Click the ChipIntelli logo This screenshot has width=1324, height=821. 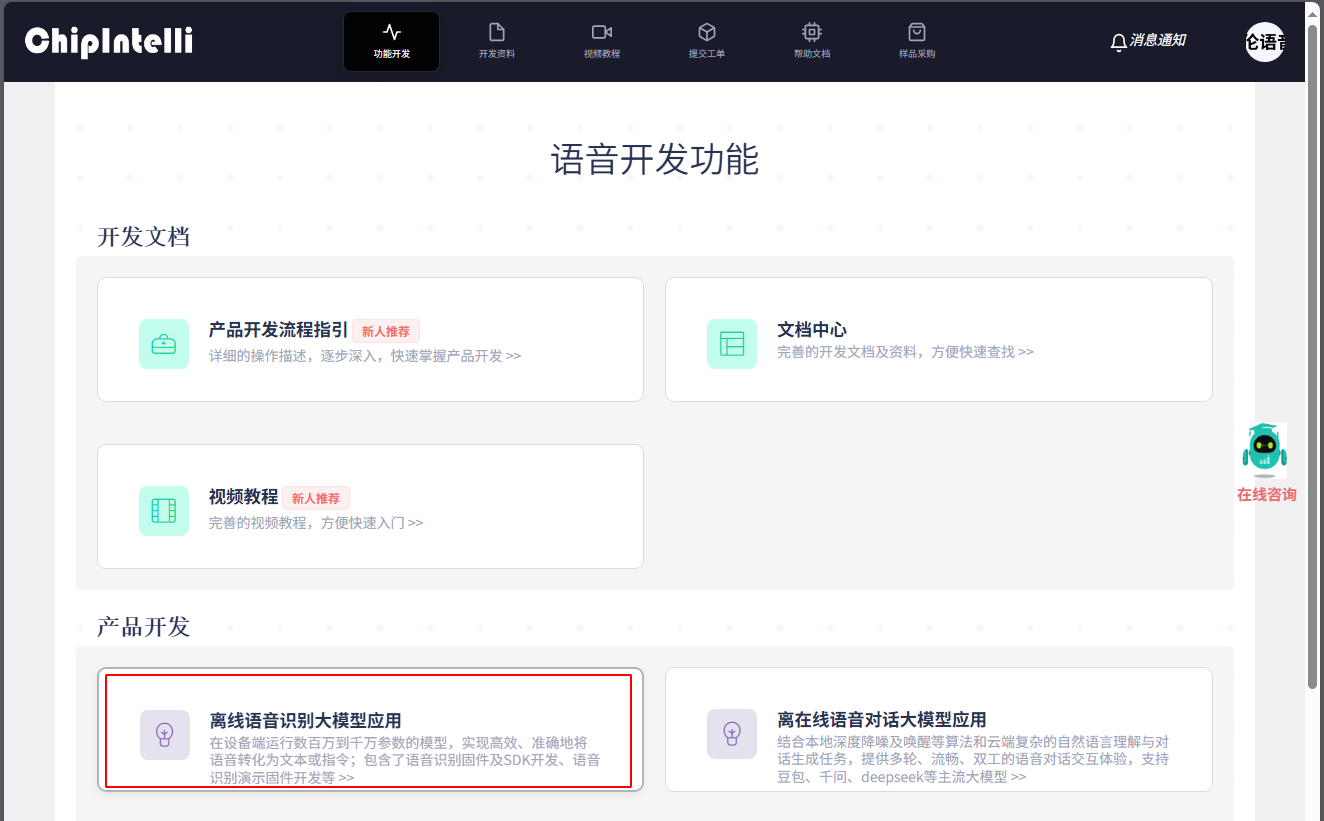tap(108, 41)
